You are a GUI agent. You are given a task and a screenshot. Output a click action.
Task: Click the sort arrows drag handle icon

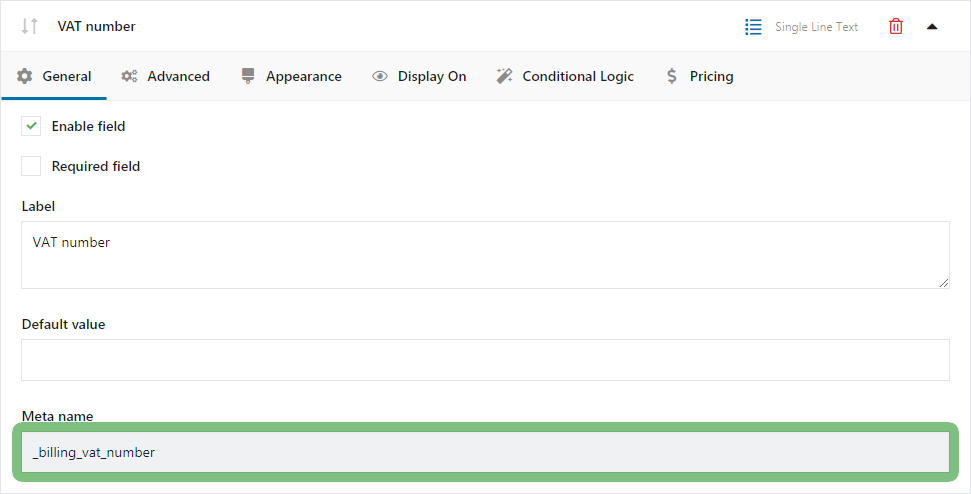coord(30,26)
